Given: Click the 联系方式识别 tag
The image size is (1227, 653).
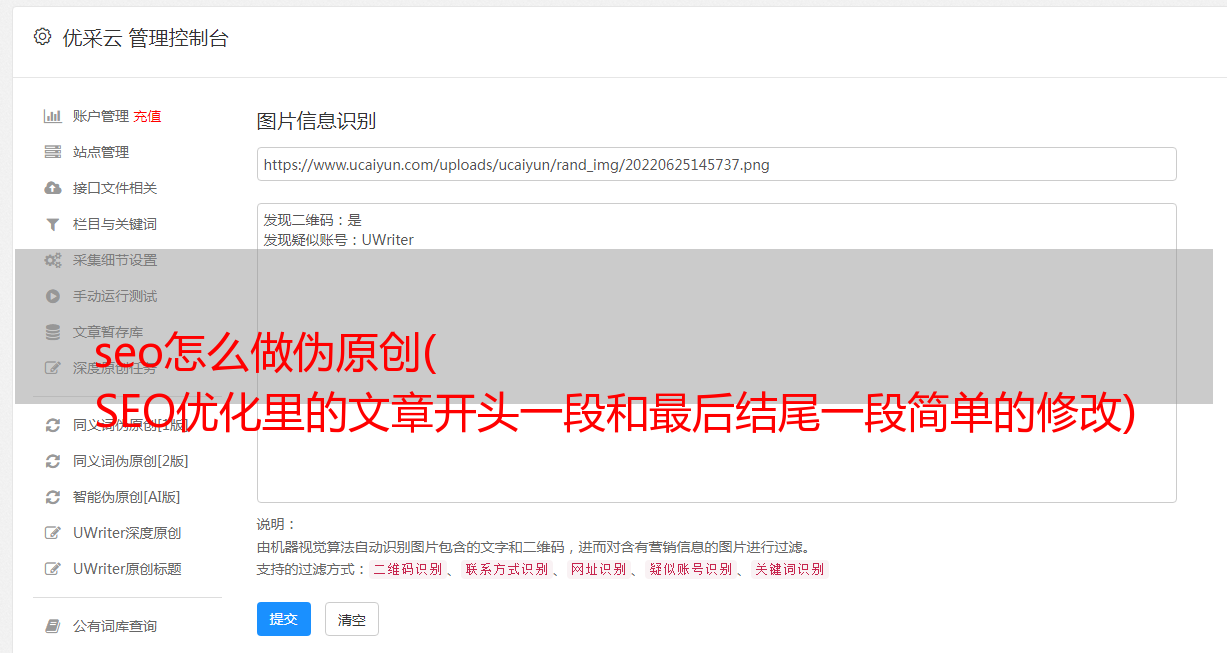Looking at the screenshot, I should [507, 569].
